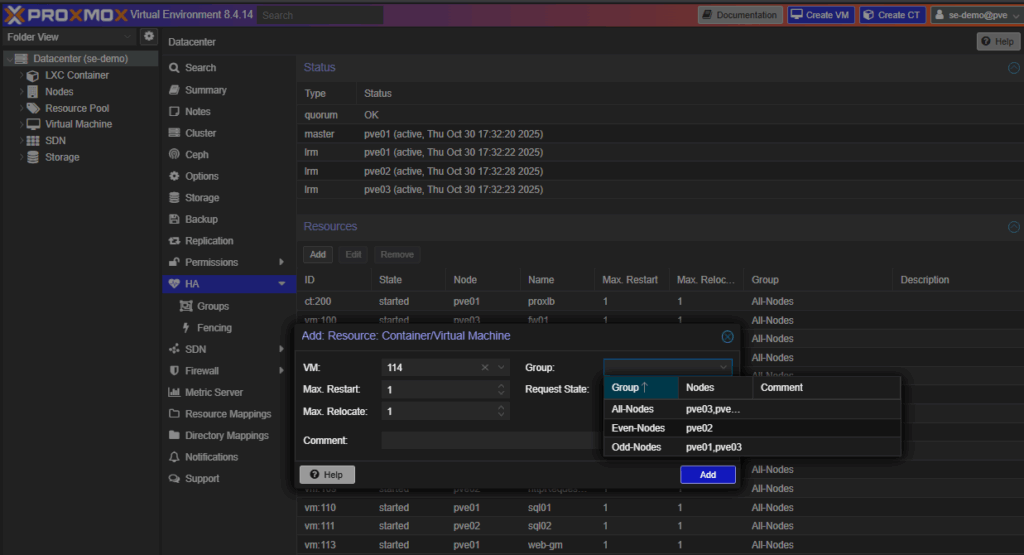Expand the Permissions submenu arrow
1024x555 pixels.
pyautogui.click(x=281, y=262)
